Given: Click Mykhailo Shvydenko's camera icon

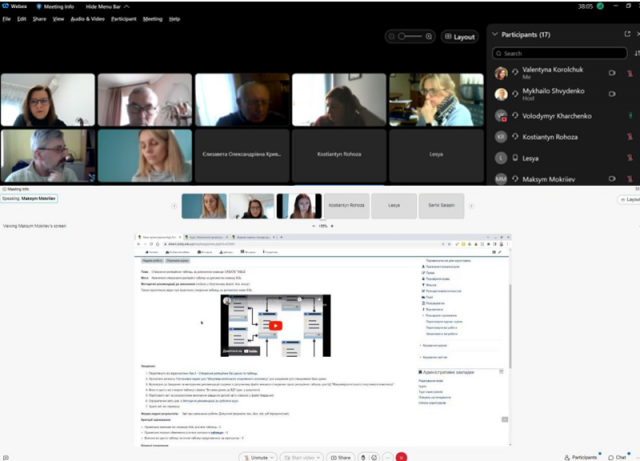Looking at the screenshot, I should 612,94.
